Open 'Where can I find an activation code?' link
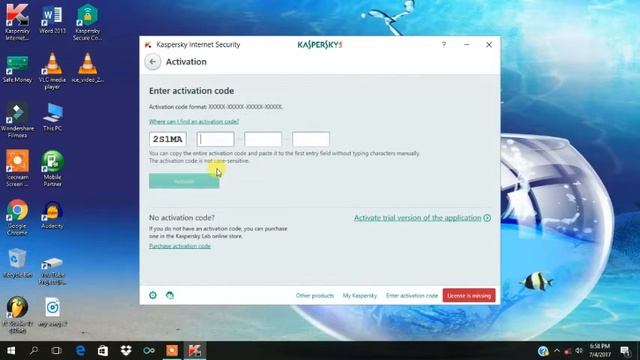 (194, 122)
